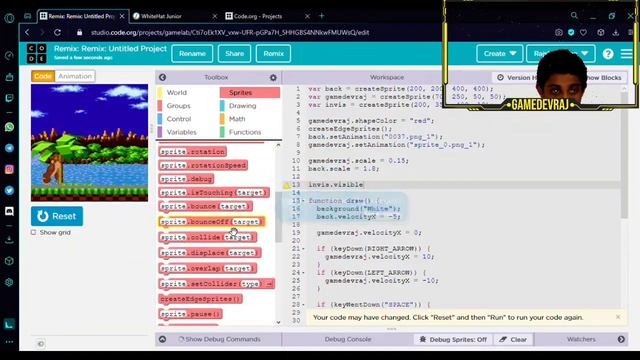Open Telegram from the browser sidebar
Screen dimensions: 640x360
click(9, 148)
